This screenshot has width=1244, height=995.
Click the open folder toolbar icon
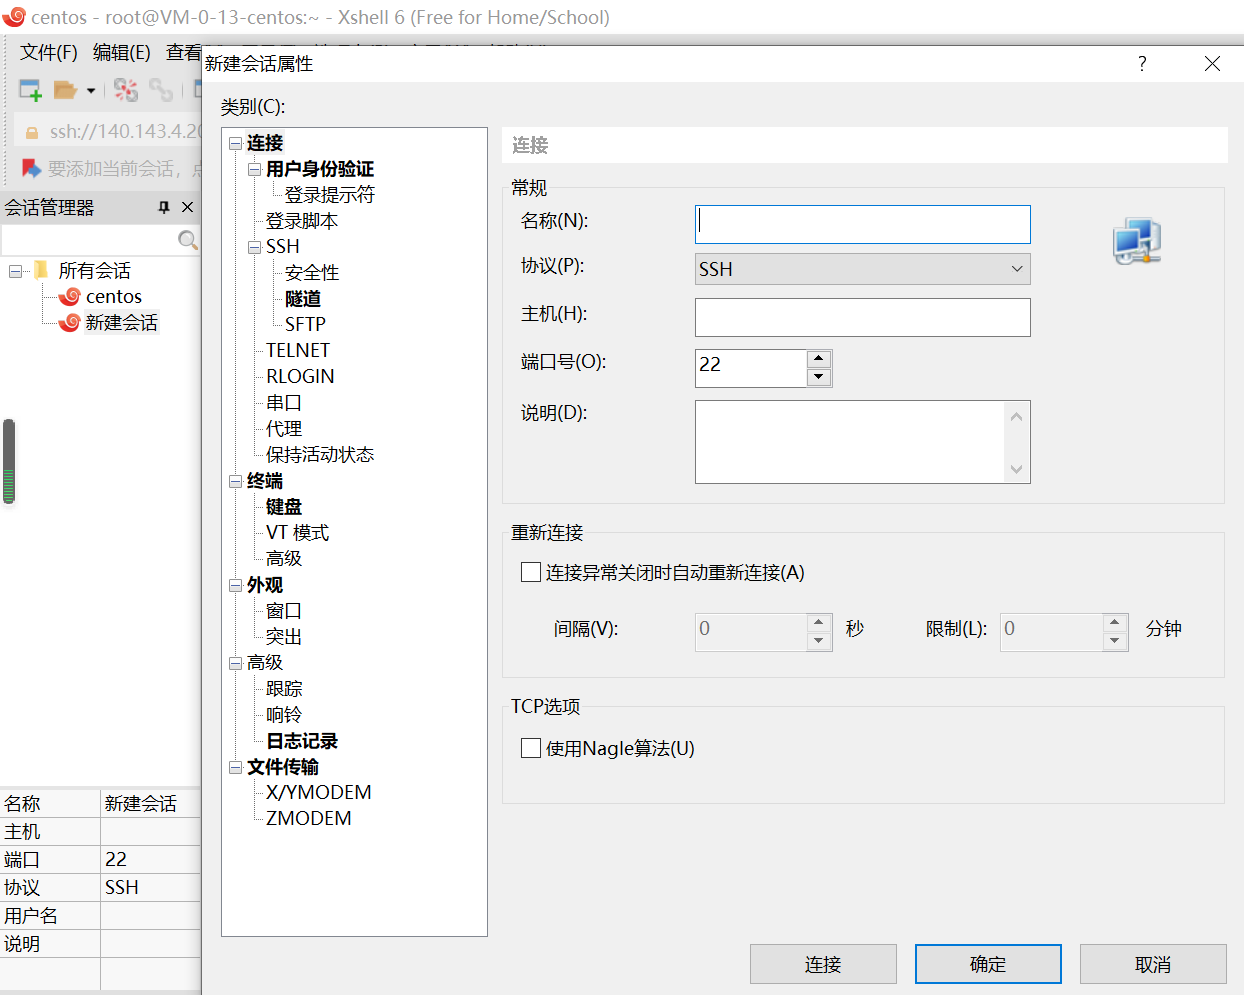65,90
